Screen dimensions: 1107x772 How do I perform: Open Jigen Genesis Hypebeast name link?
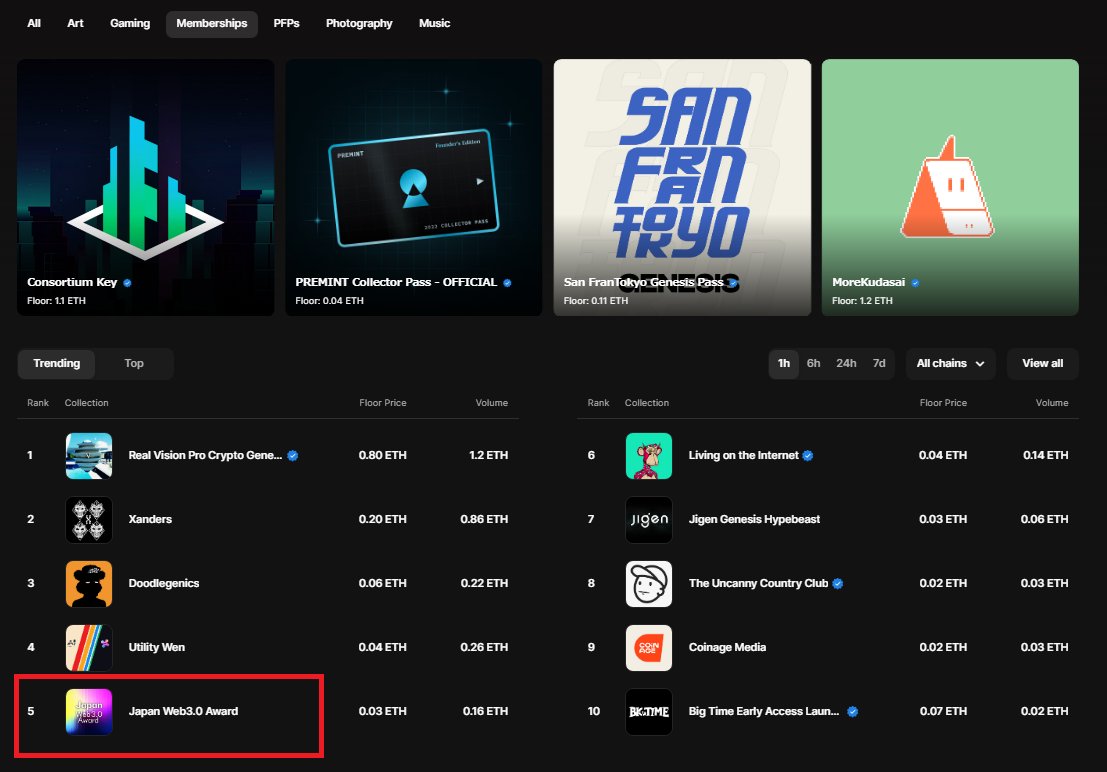pos(755,519)
